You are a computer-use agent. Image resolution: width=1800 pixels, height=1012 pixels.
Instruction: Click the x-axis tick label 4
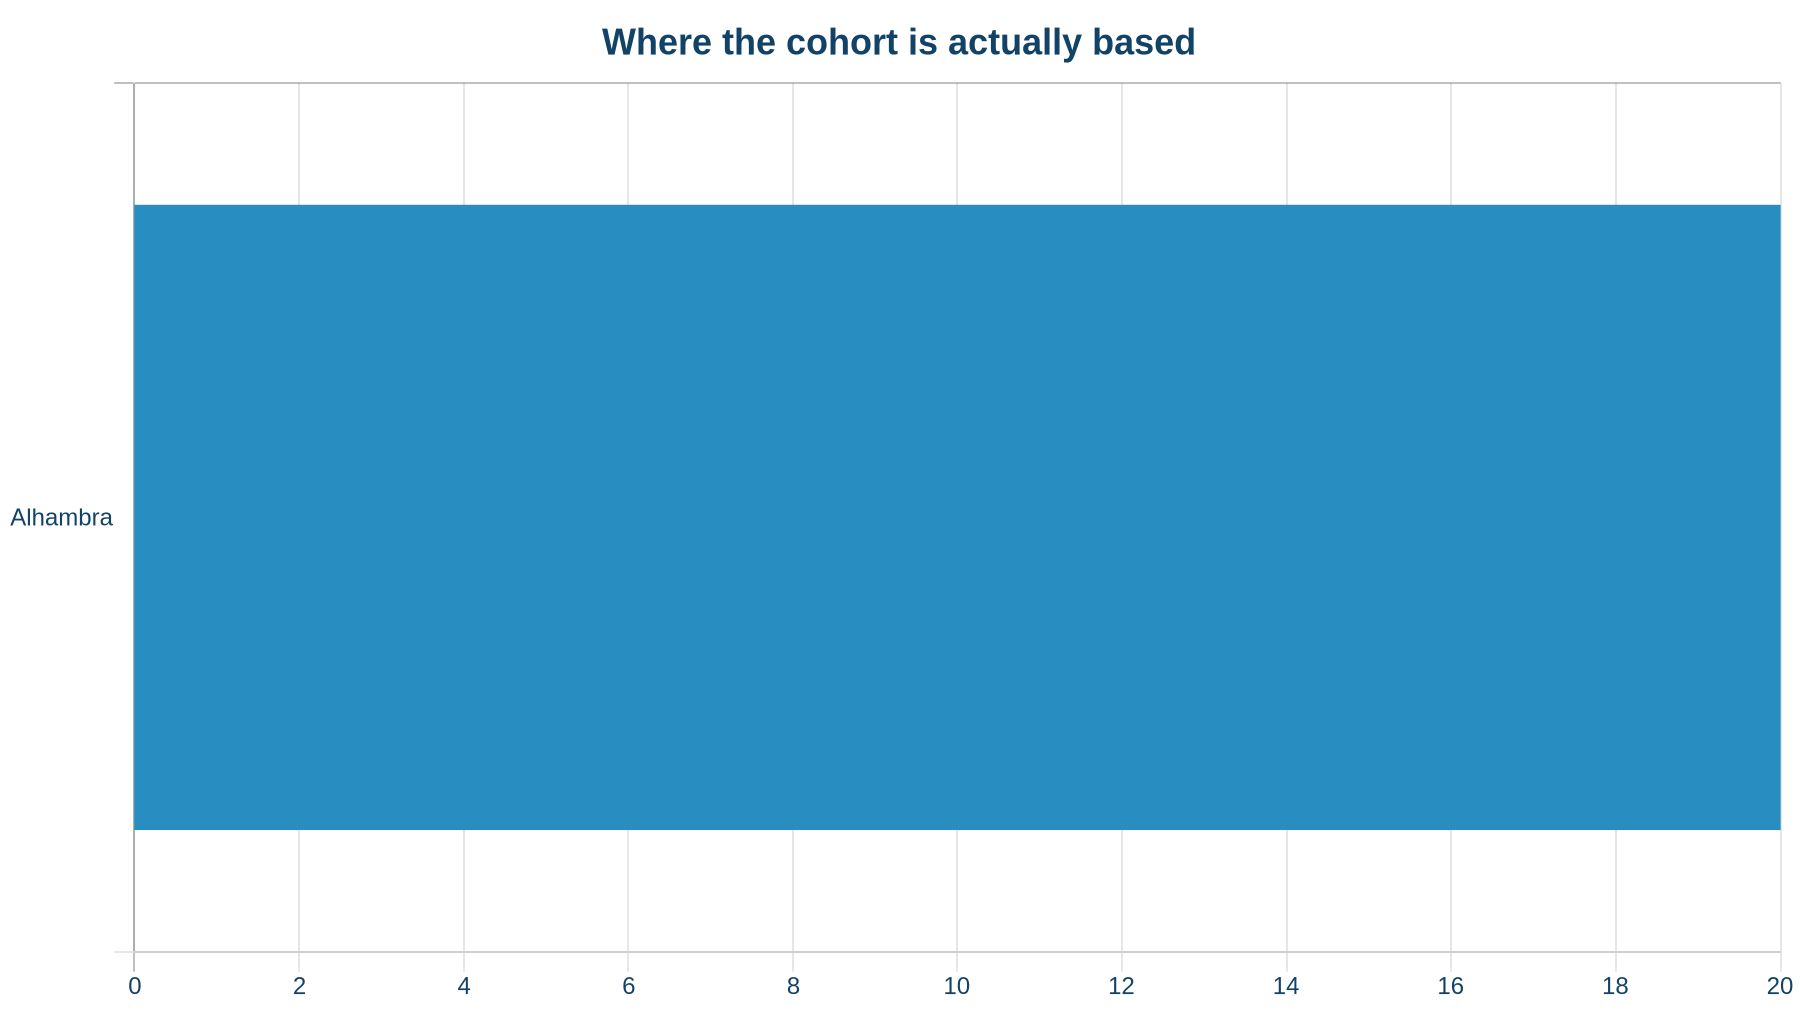pyautogui.click(x=464, y=986)
